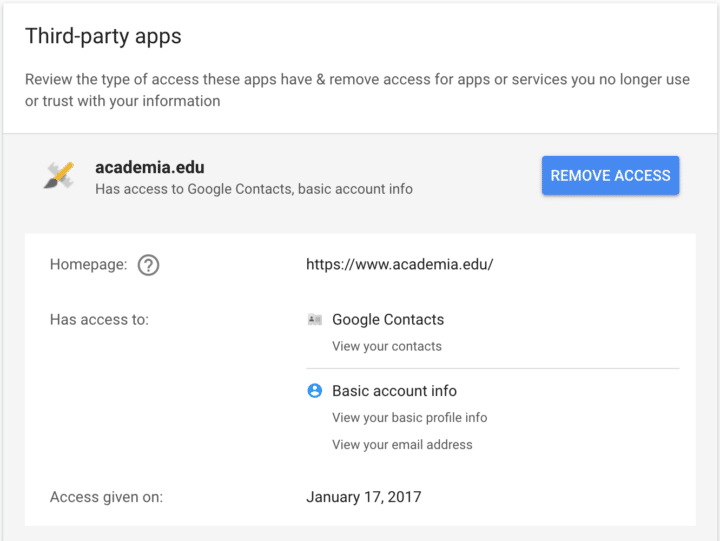
Task: Click the review access description paragraph
Action: [x=357, y=90]
